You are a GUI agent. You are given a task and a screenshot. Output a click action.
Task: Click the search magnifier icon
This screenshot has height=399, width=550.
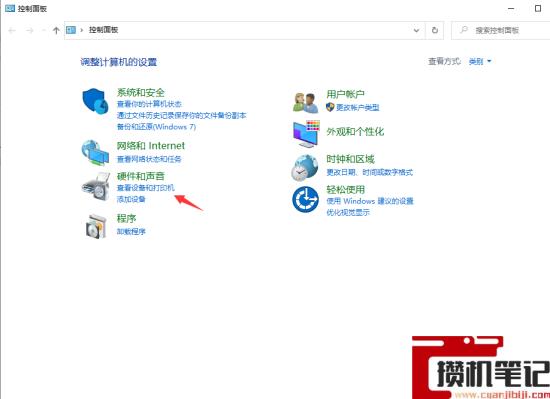point(464,30)
